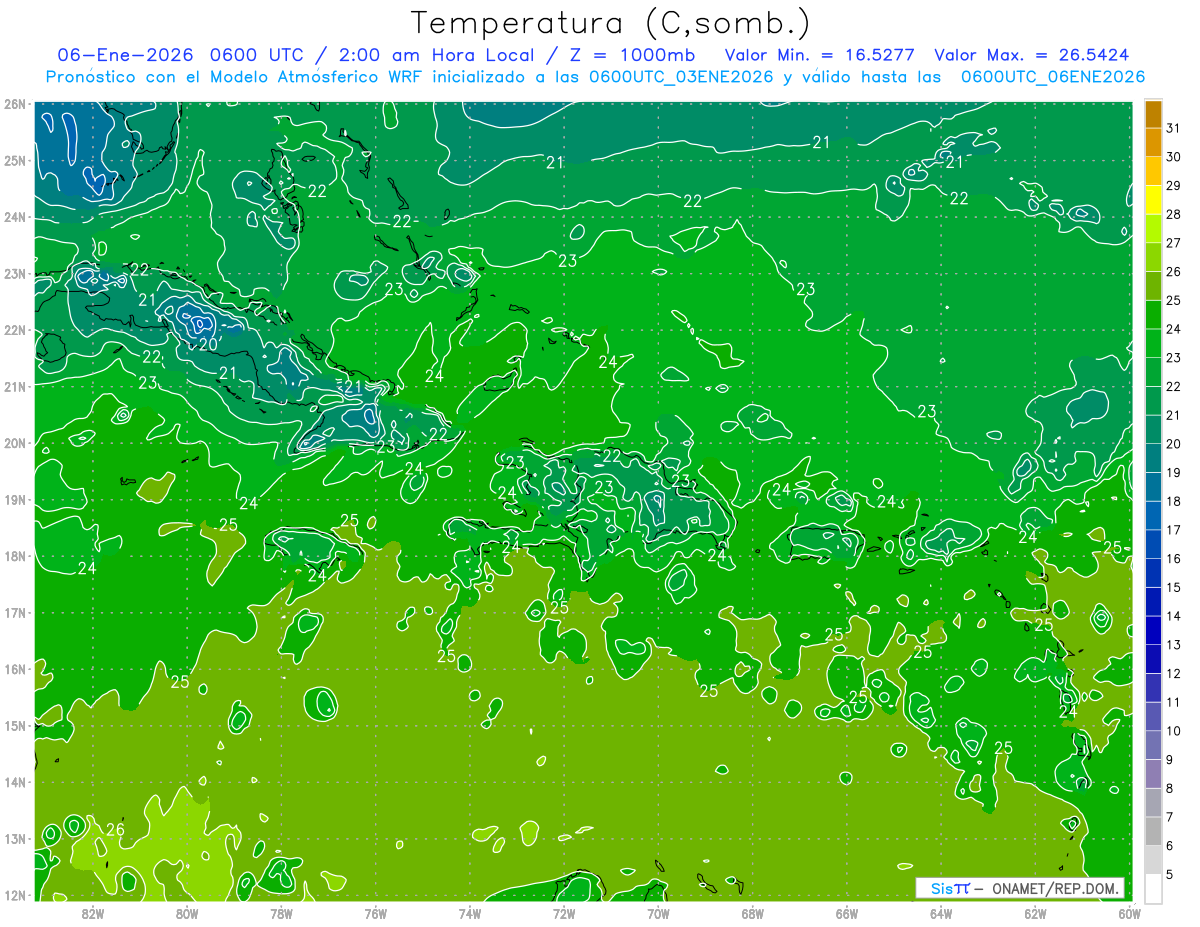Click the "17N" latitude axis label
Image resolution: width=1200 pixels, height=927 pixels.
pos(15,612)
